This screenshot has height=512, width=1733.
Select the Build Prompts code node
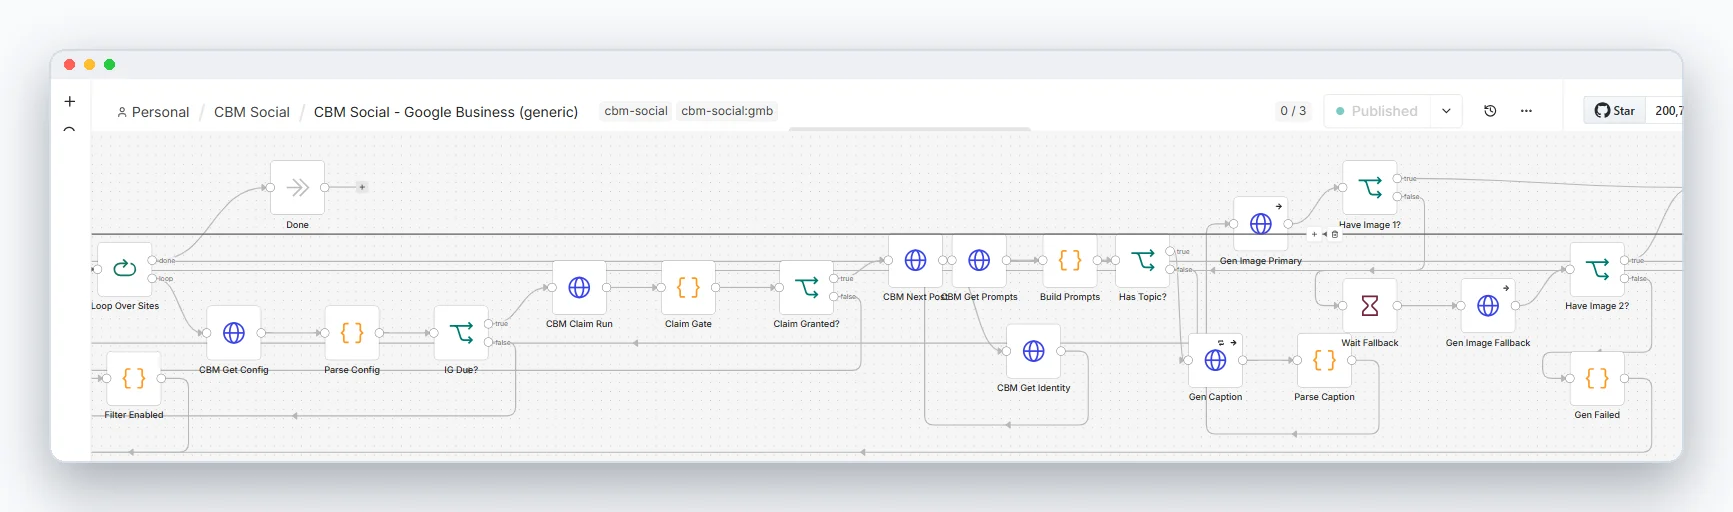pos(1070,260)
